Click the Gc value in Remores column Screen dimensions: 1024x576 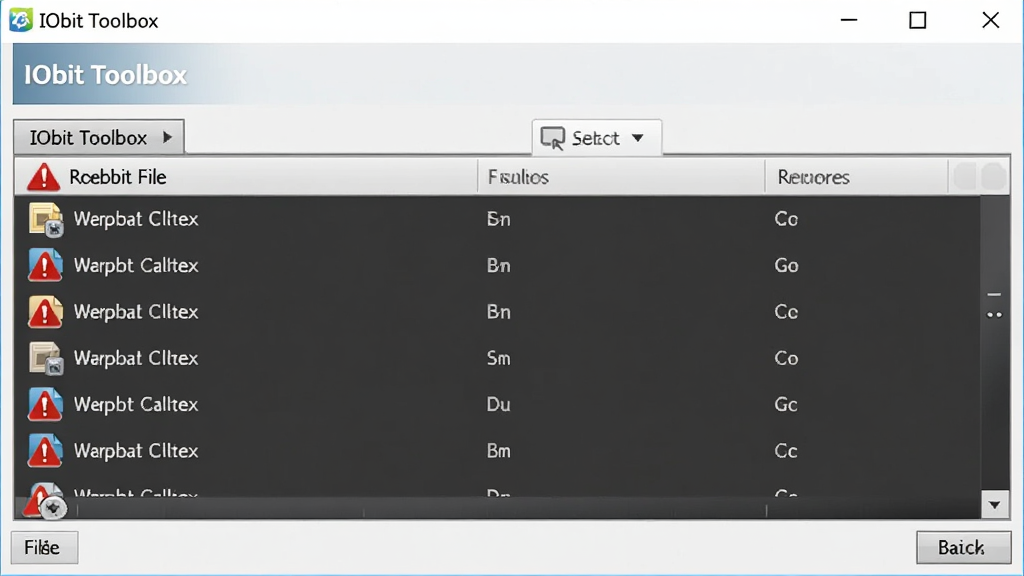pos(786,404)
